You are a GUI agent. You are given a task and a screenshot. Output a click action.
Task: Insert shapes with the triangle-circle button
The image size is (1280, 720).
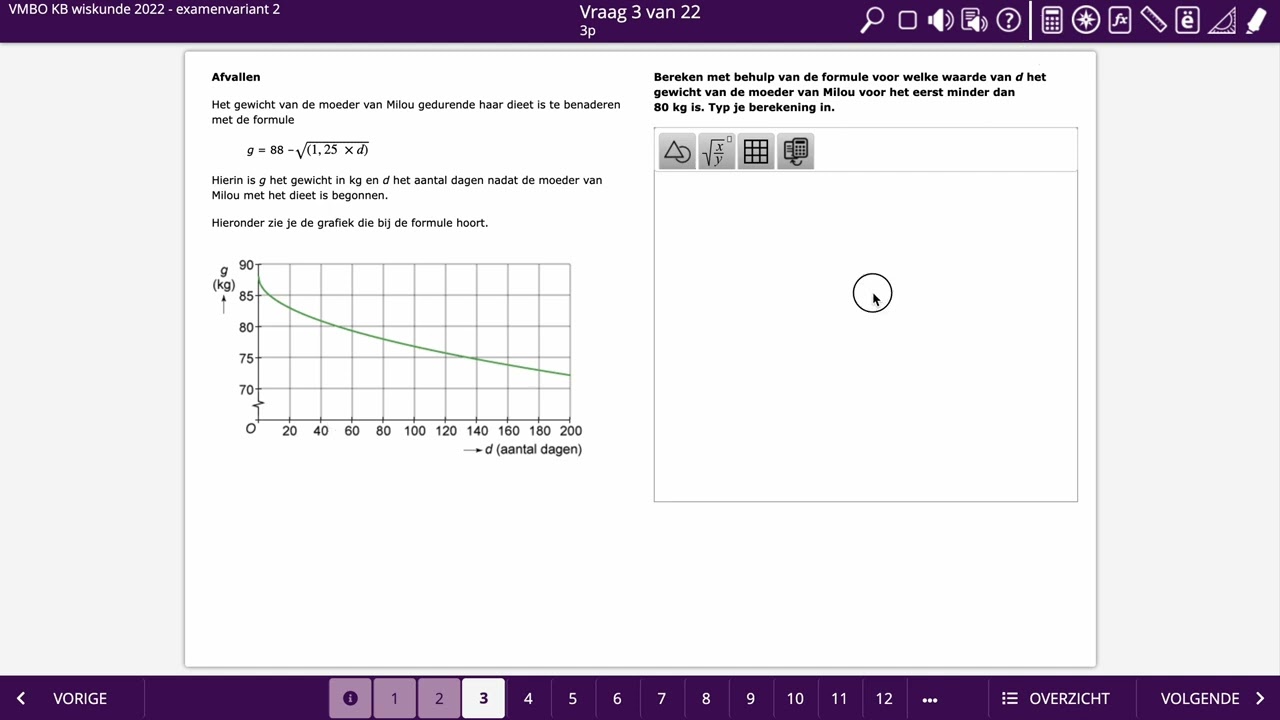point(677,151)
